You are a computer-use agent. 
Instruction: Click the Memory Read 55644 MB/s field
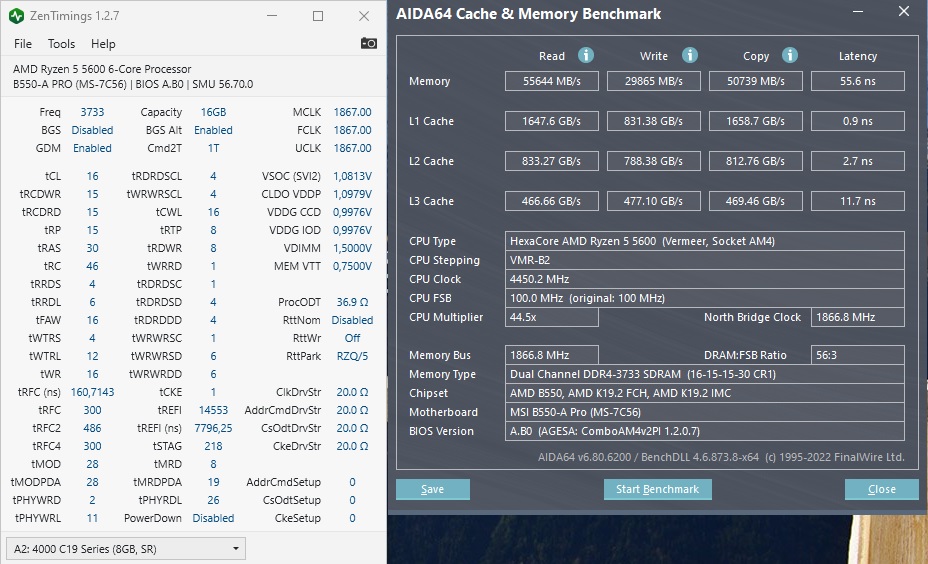(553, 81)
